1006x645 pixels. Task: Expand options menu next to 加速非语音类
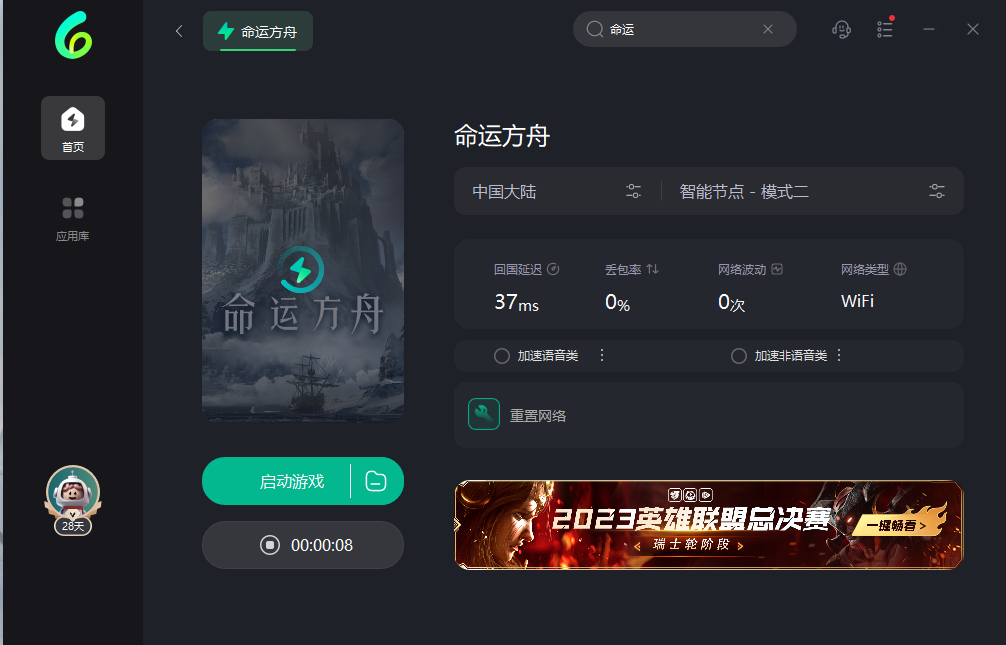(839, 355)
